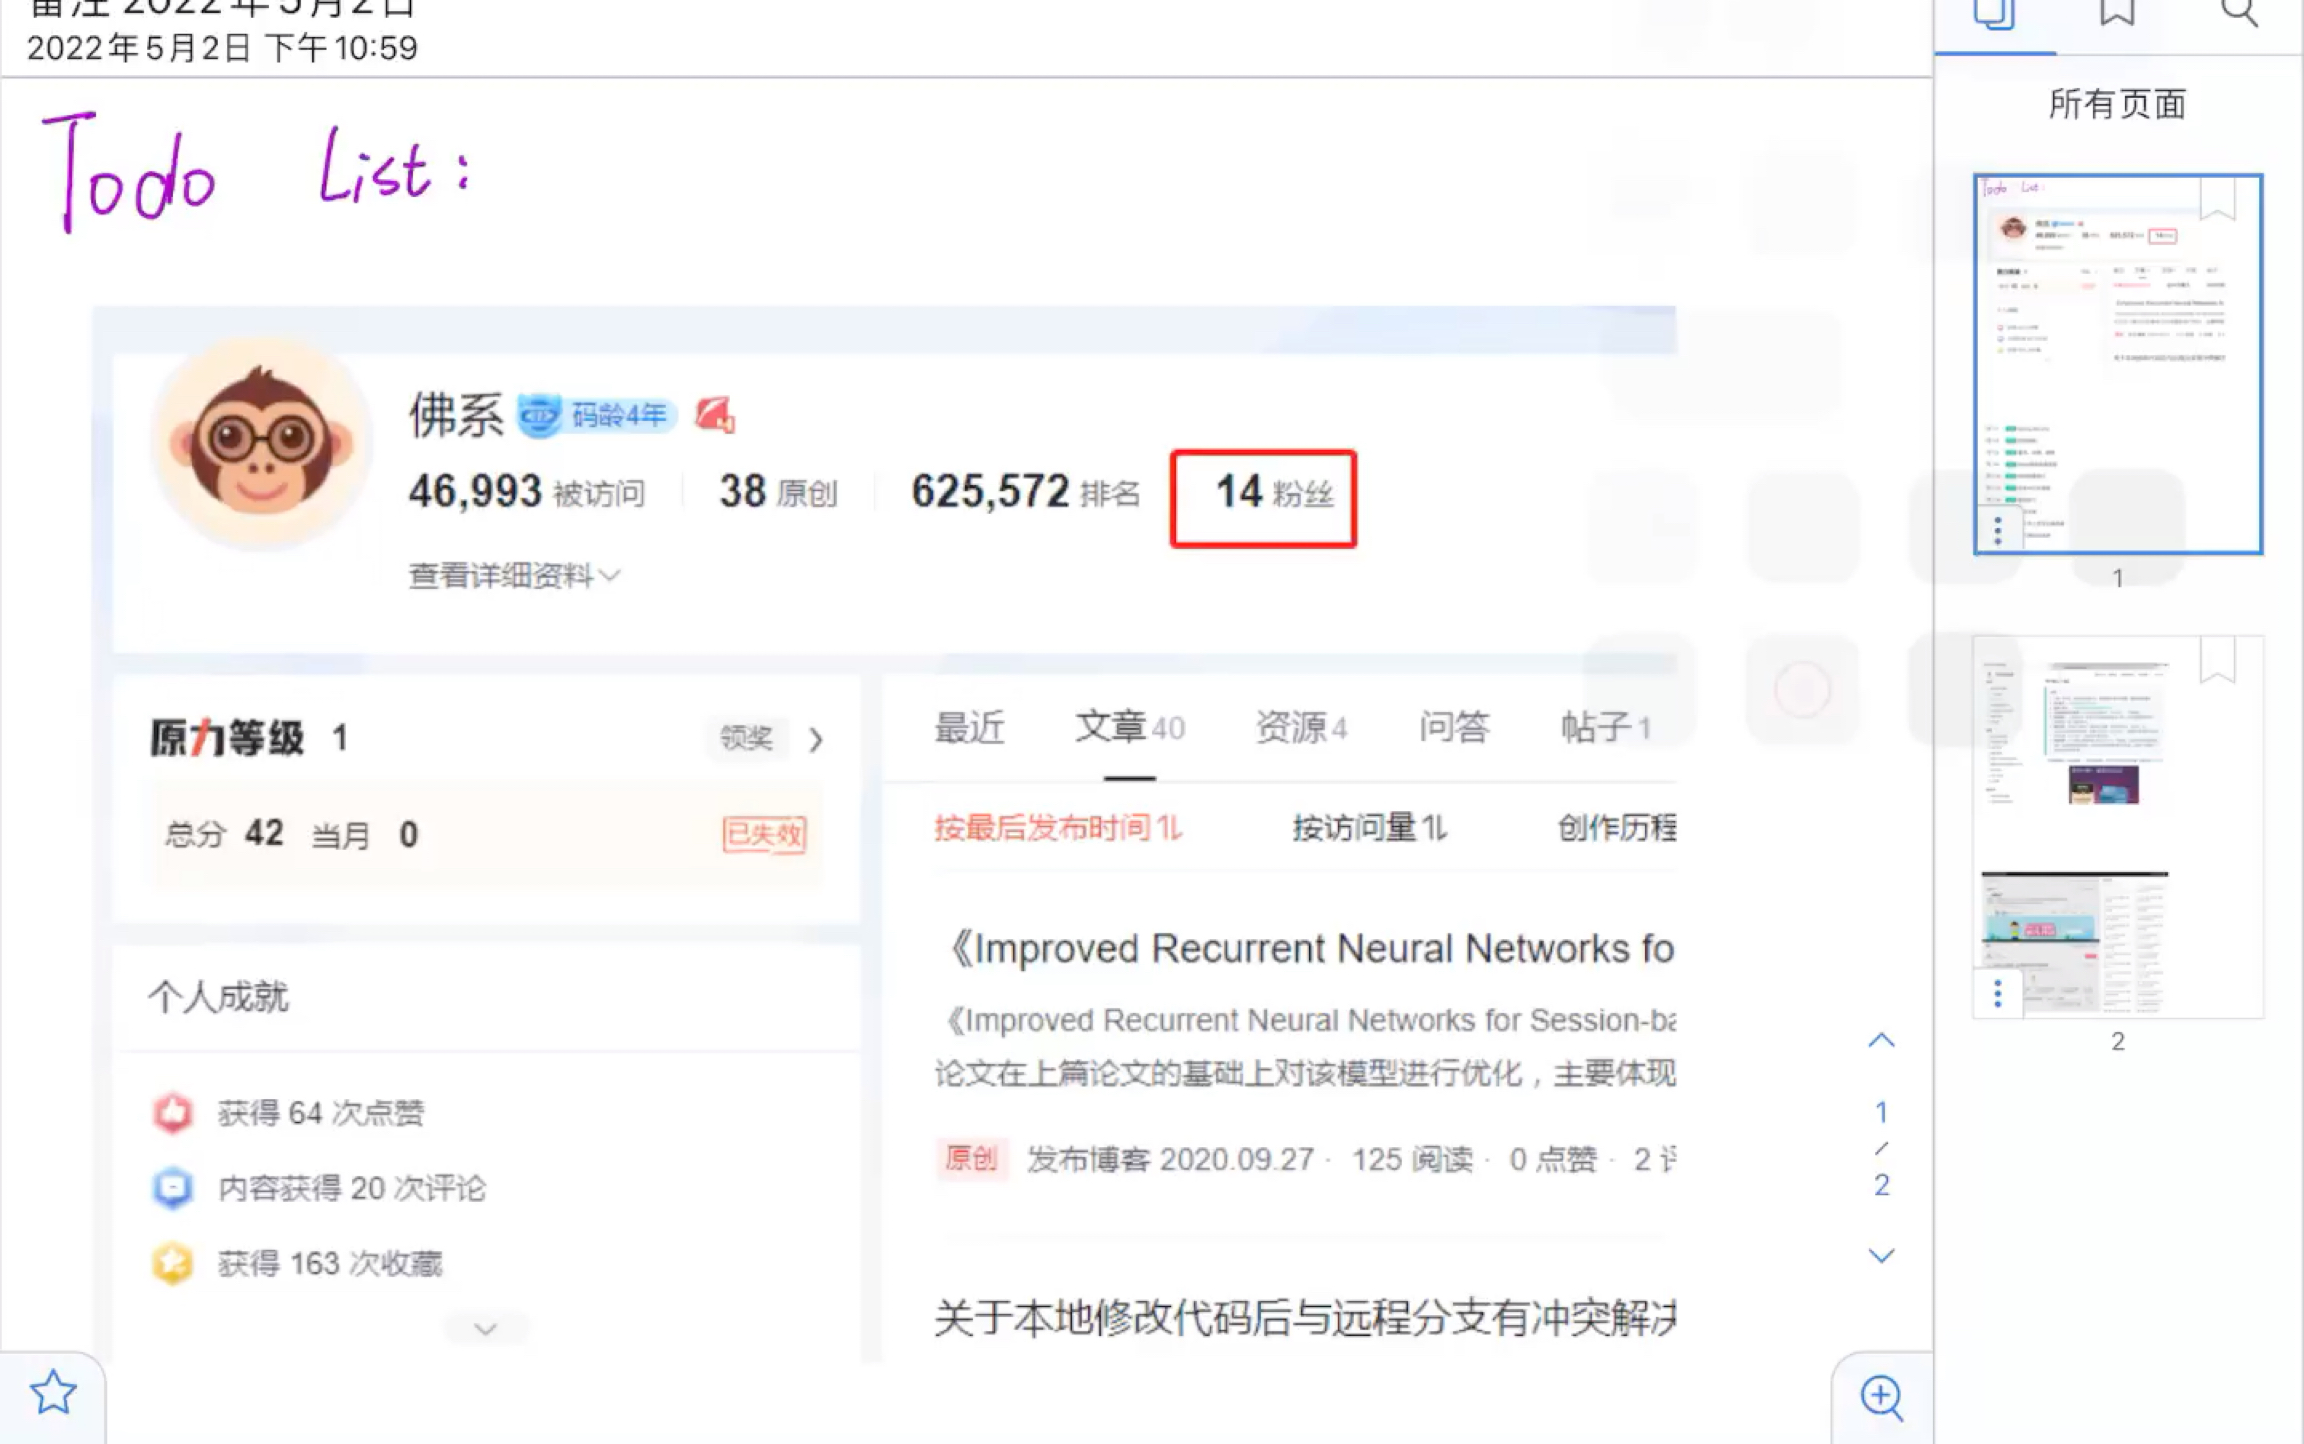Switch to the 最近 tab
2304x1444 pixels.
click(969, 727)
